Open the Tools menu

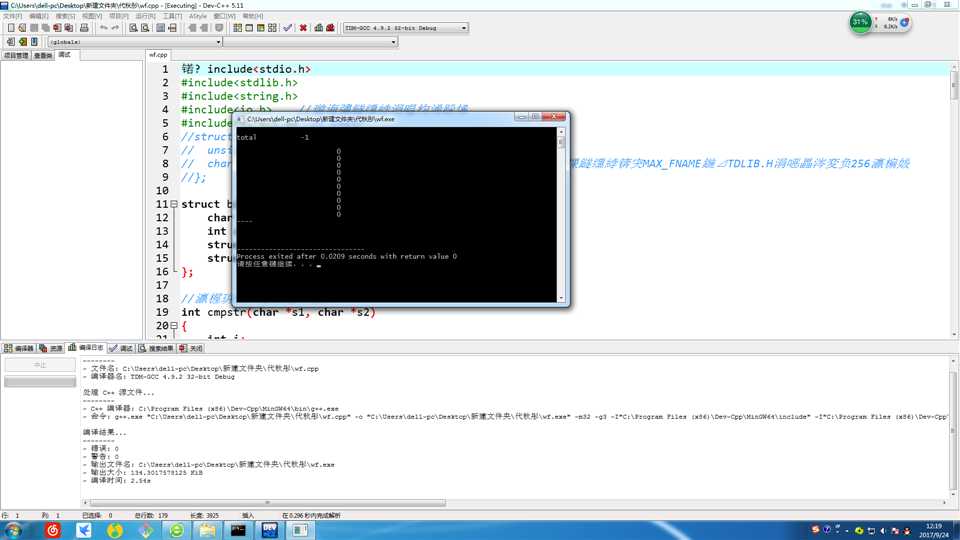(x=172, y=16)
